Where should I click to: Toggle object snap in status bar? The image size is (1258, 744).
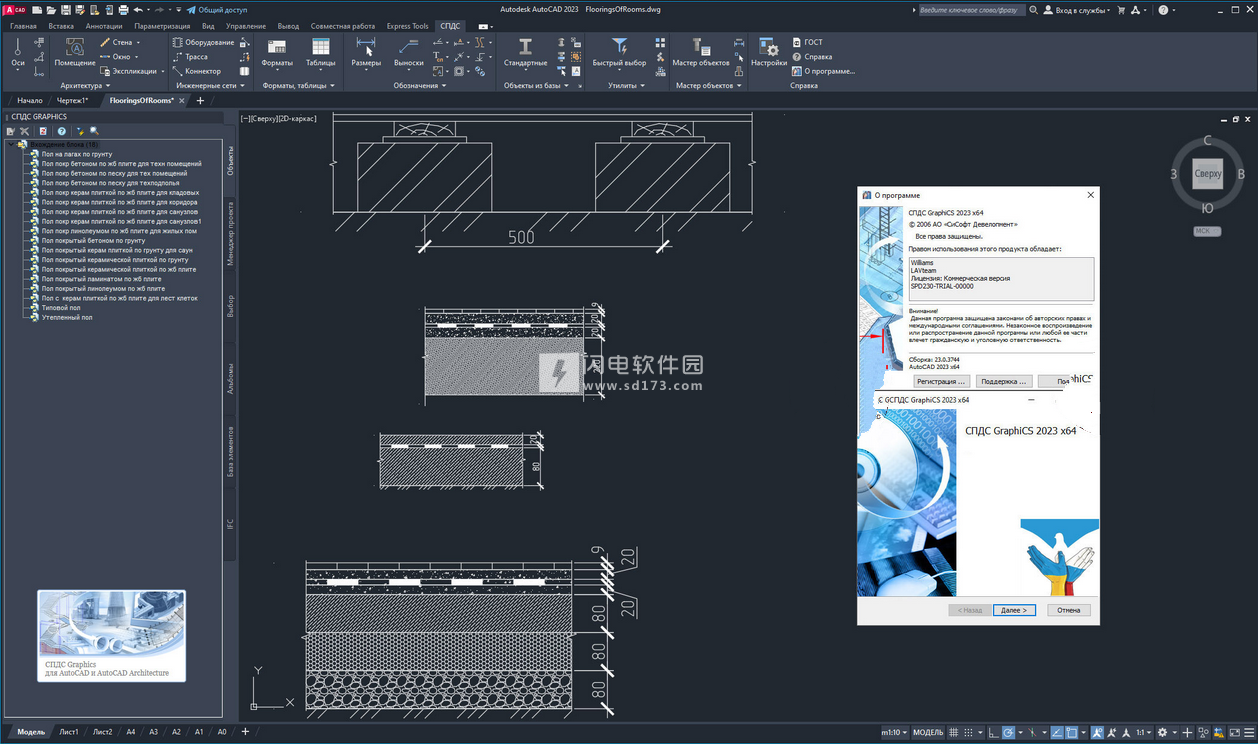1071,732
